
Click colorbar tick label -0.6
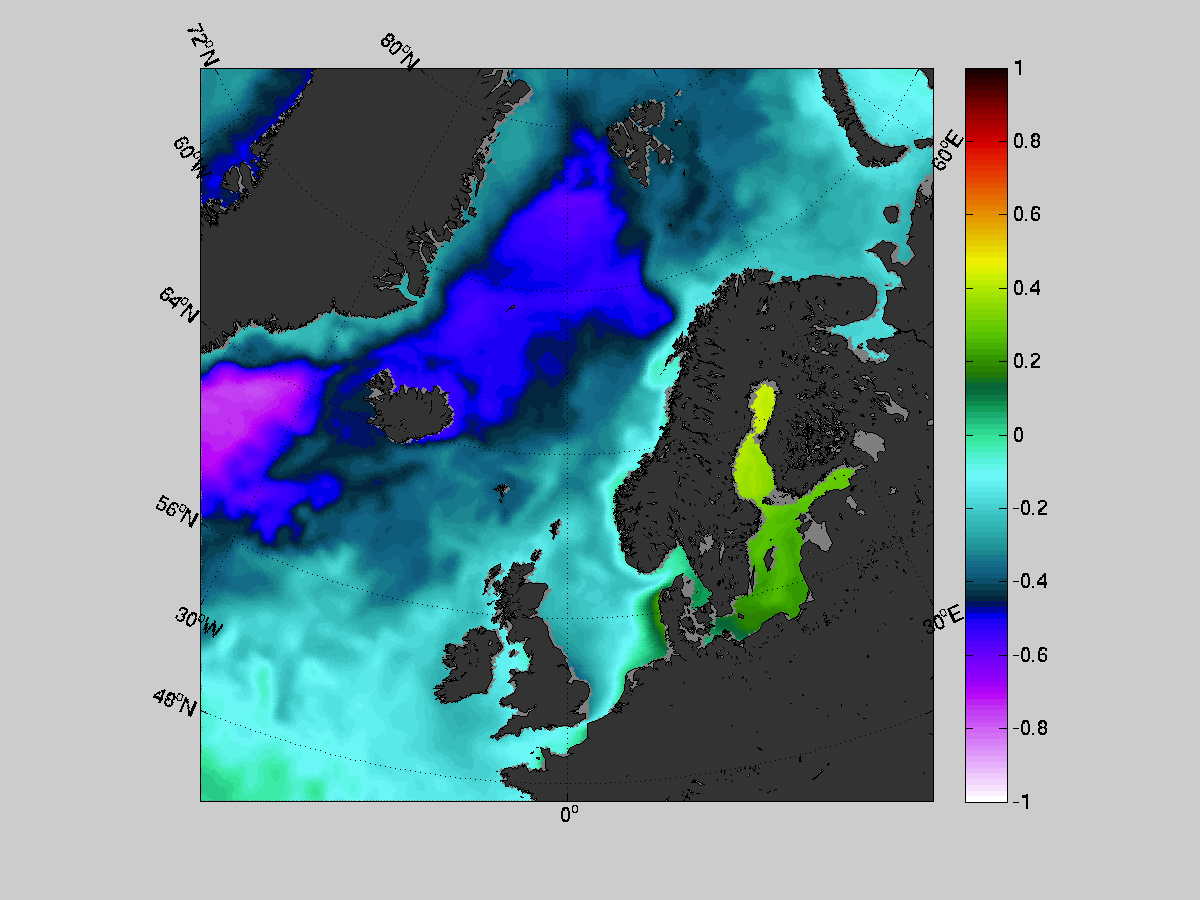1028,654
